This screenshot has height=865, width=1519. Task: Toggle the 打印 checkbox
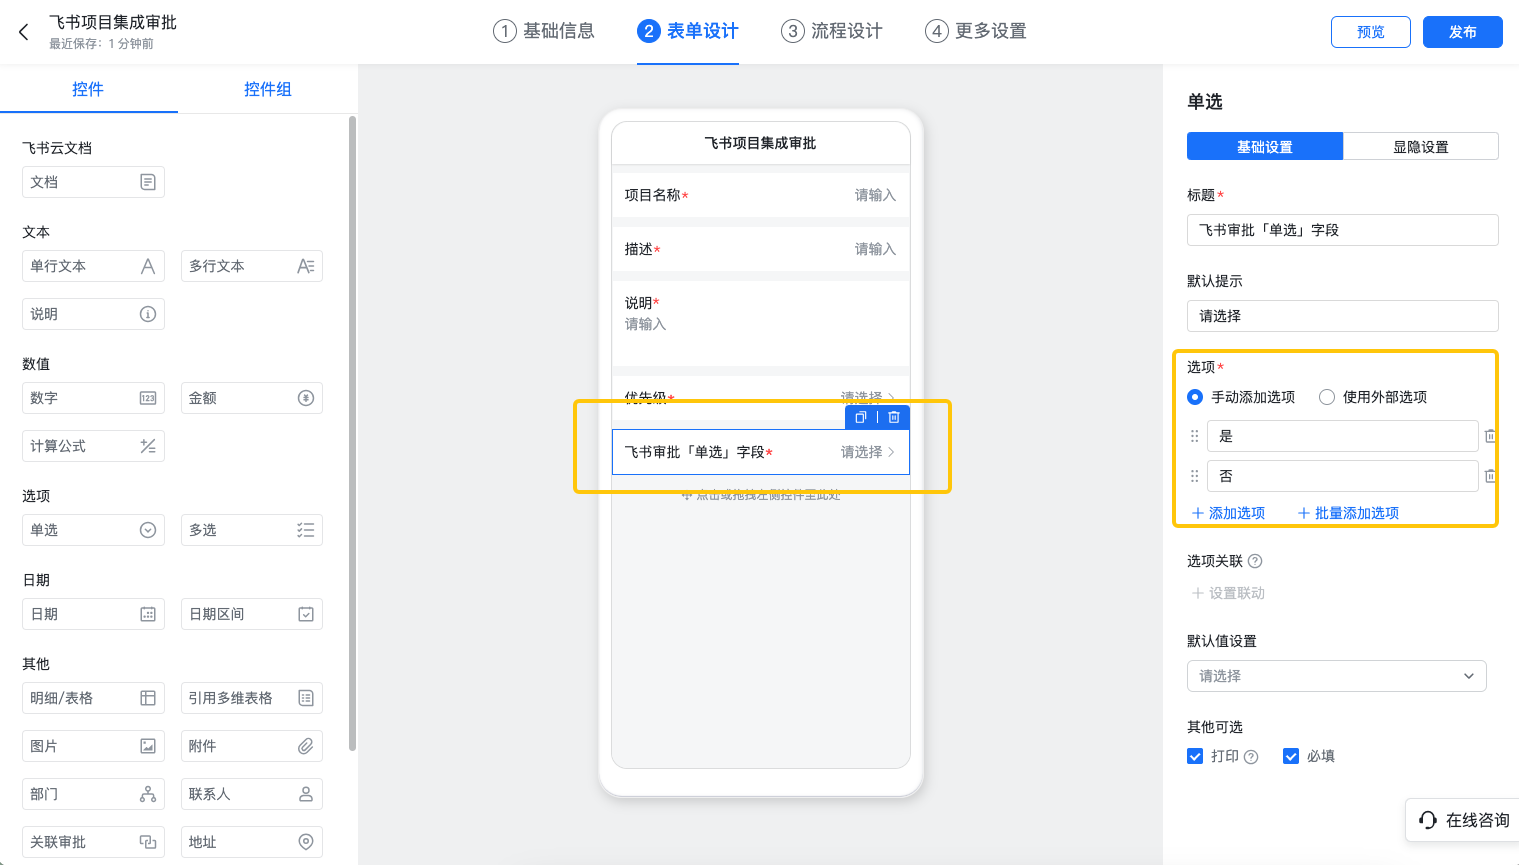click(1195, 756)
